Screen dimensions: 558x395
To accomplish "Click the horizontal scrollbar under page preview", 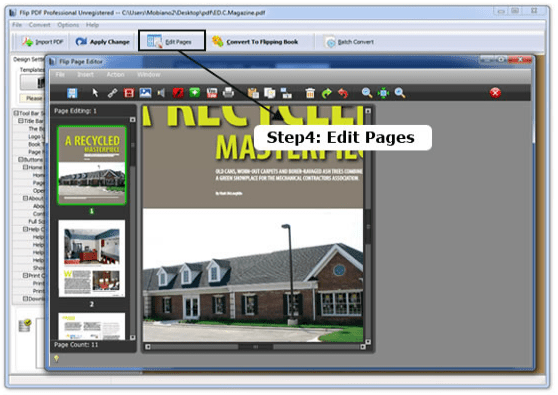I will [x=255, y=347].
